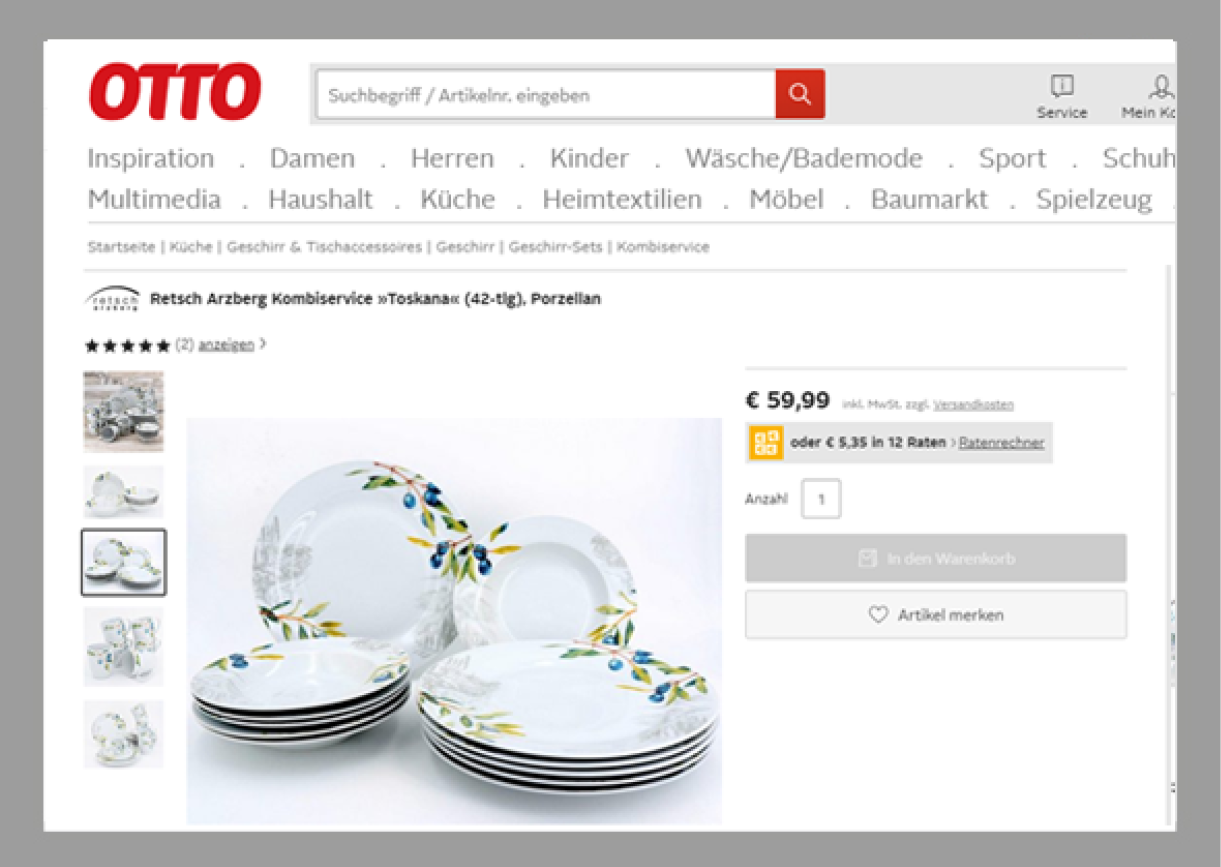Click the Anzahl quantity field
This screenshot has height=867, width=1221.
821,499
